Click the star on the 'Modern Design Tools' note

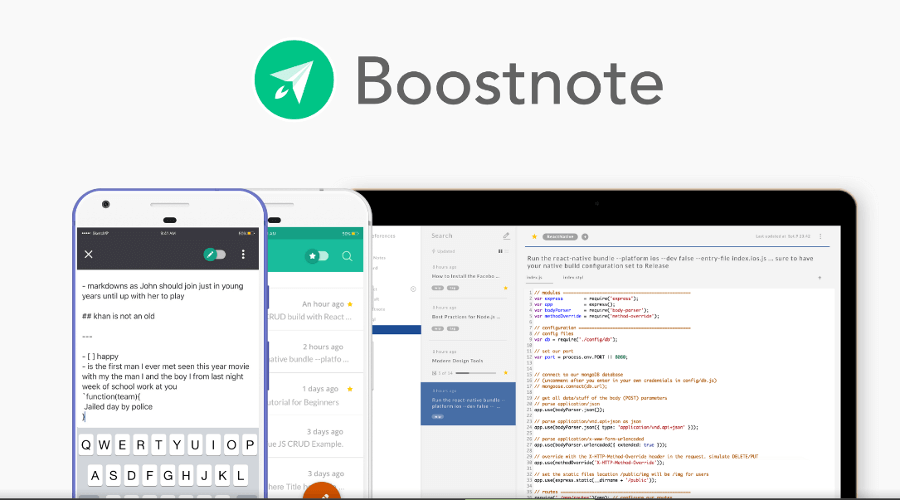(506, 373)
